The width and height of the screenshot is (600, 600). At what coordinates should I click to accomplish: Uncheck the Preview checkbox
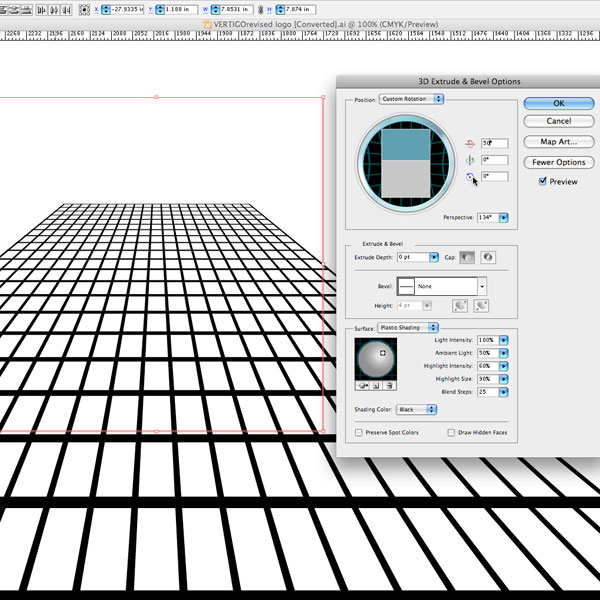click(x=543, y=181)
